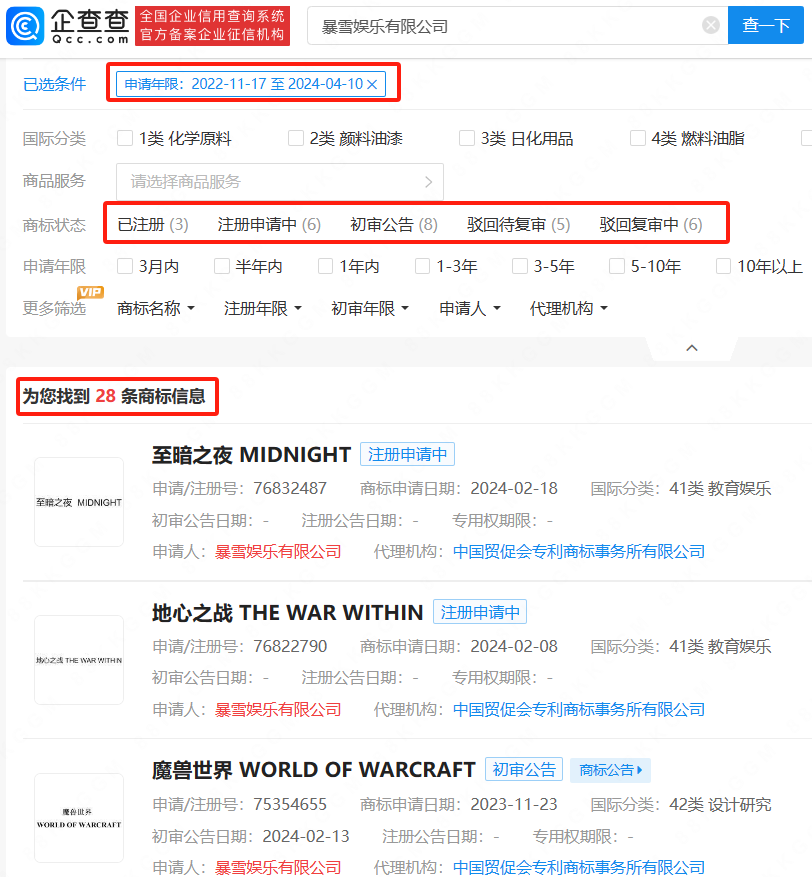Click registration number 75354655
This screenshot has height=877, width=812.
[290, 804]
